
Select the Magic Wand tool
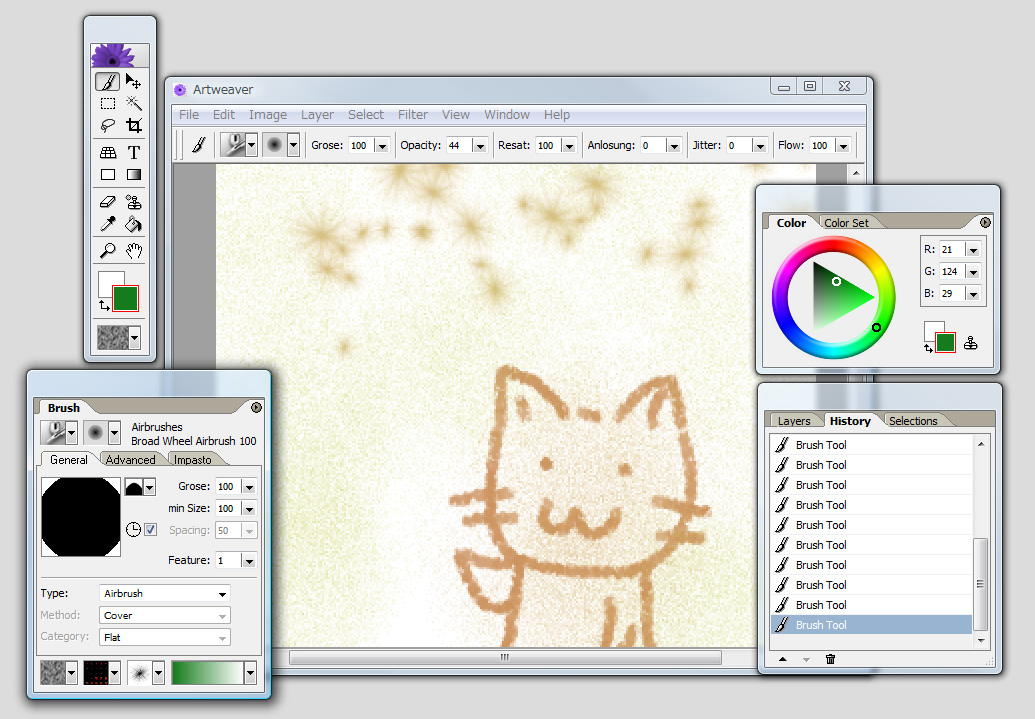pos(134,102)
